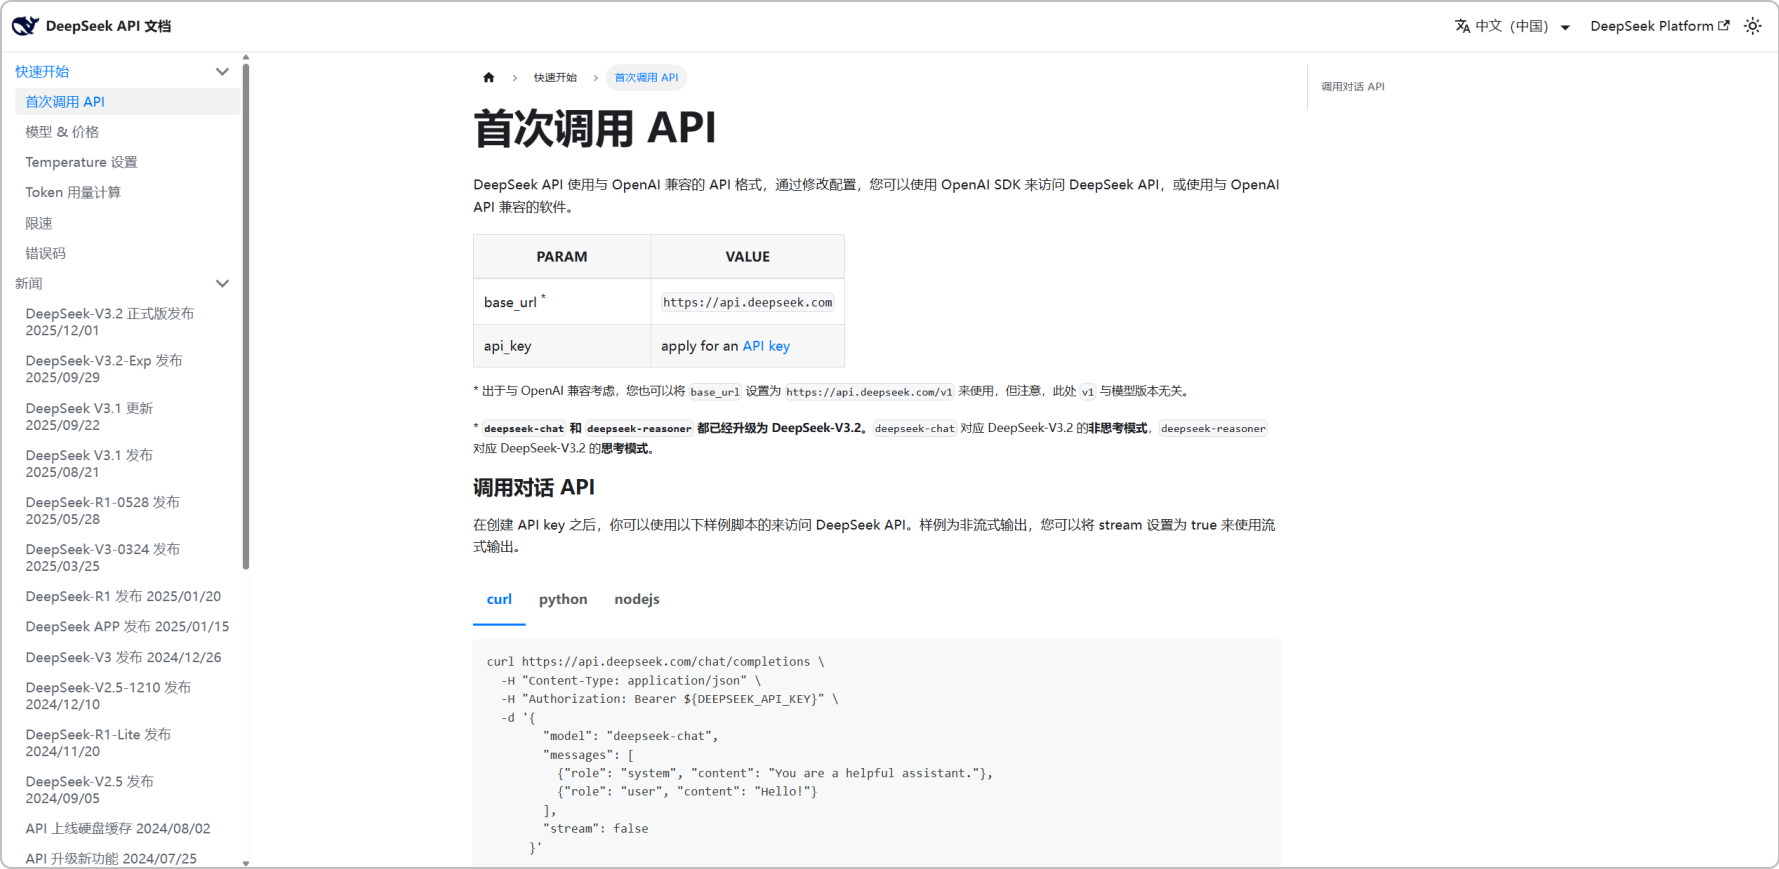Open DeepSeek-V3-0324 发布 news
Viewport: 1779px width, 869px height.
point(103,558)
